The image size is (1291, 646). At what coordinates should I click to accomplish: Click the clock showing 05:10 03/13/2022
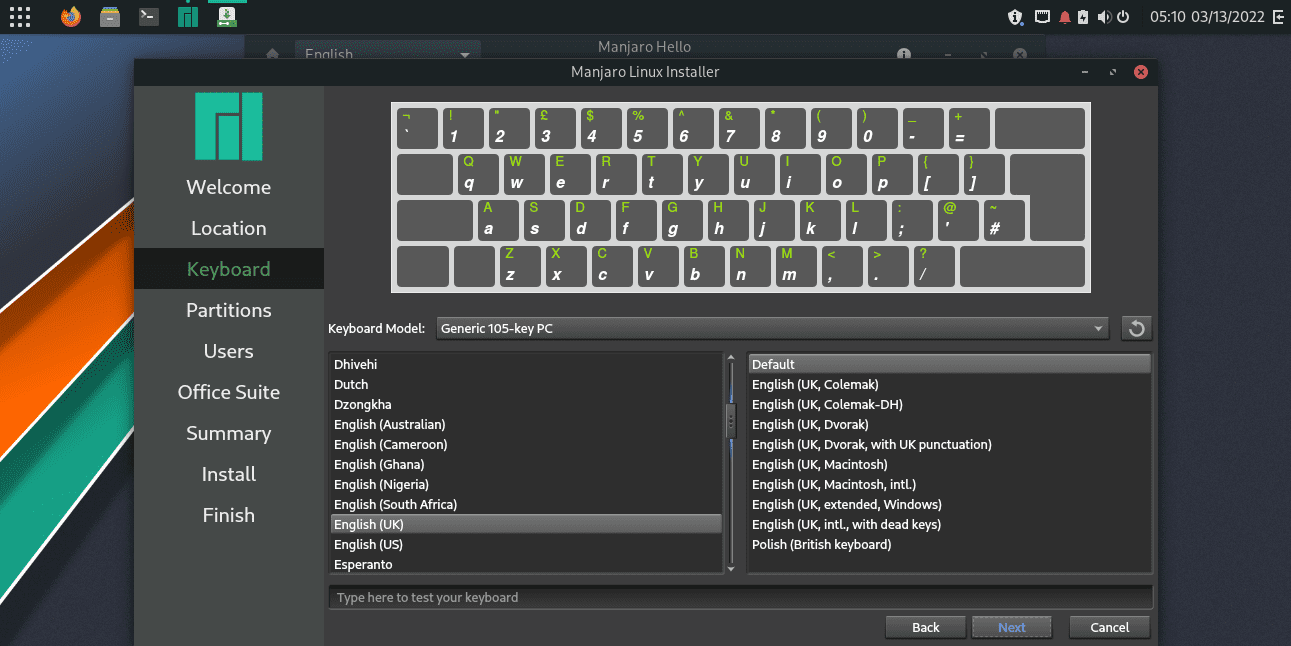pos(1207,17)
